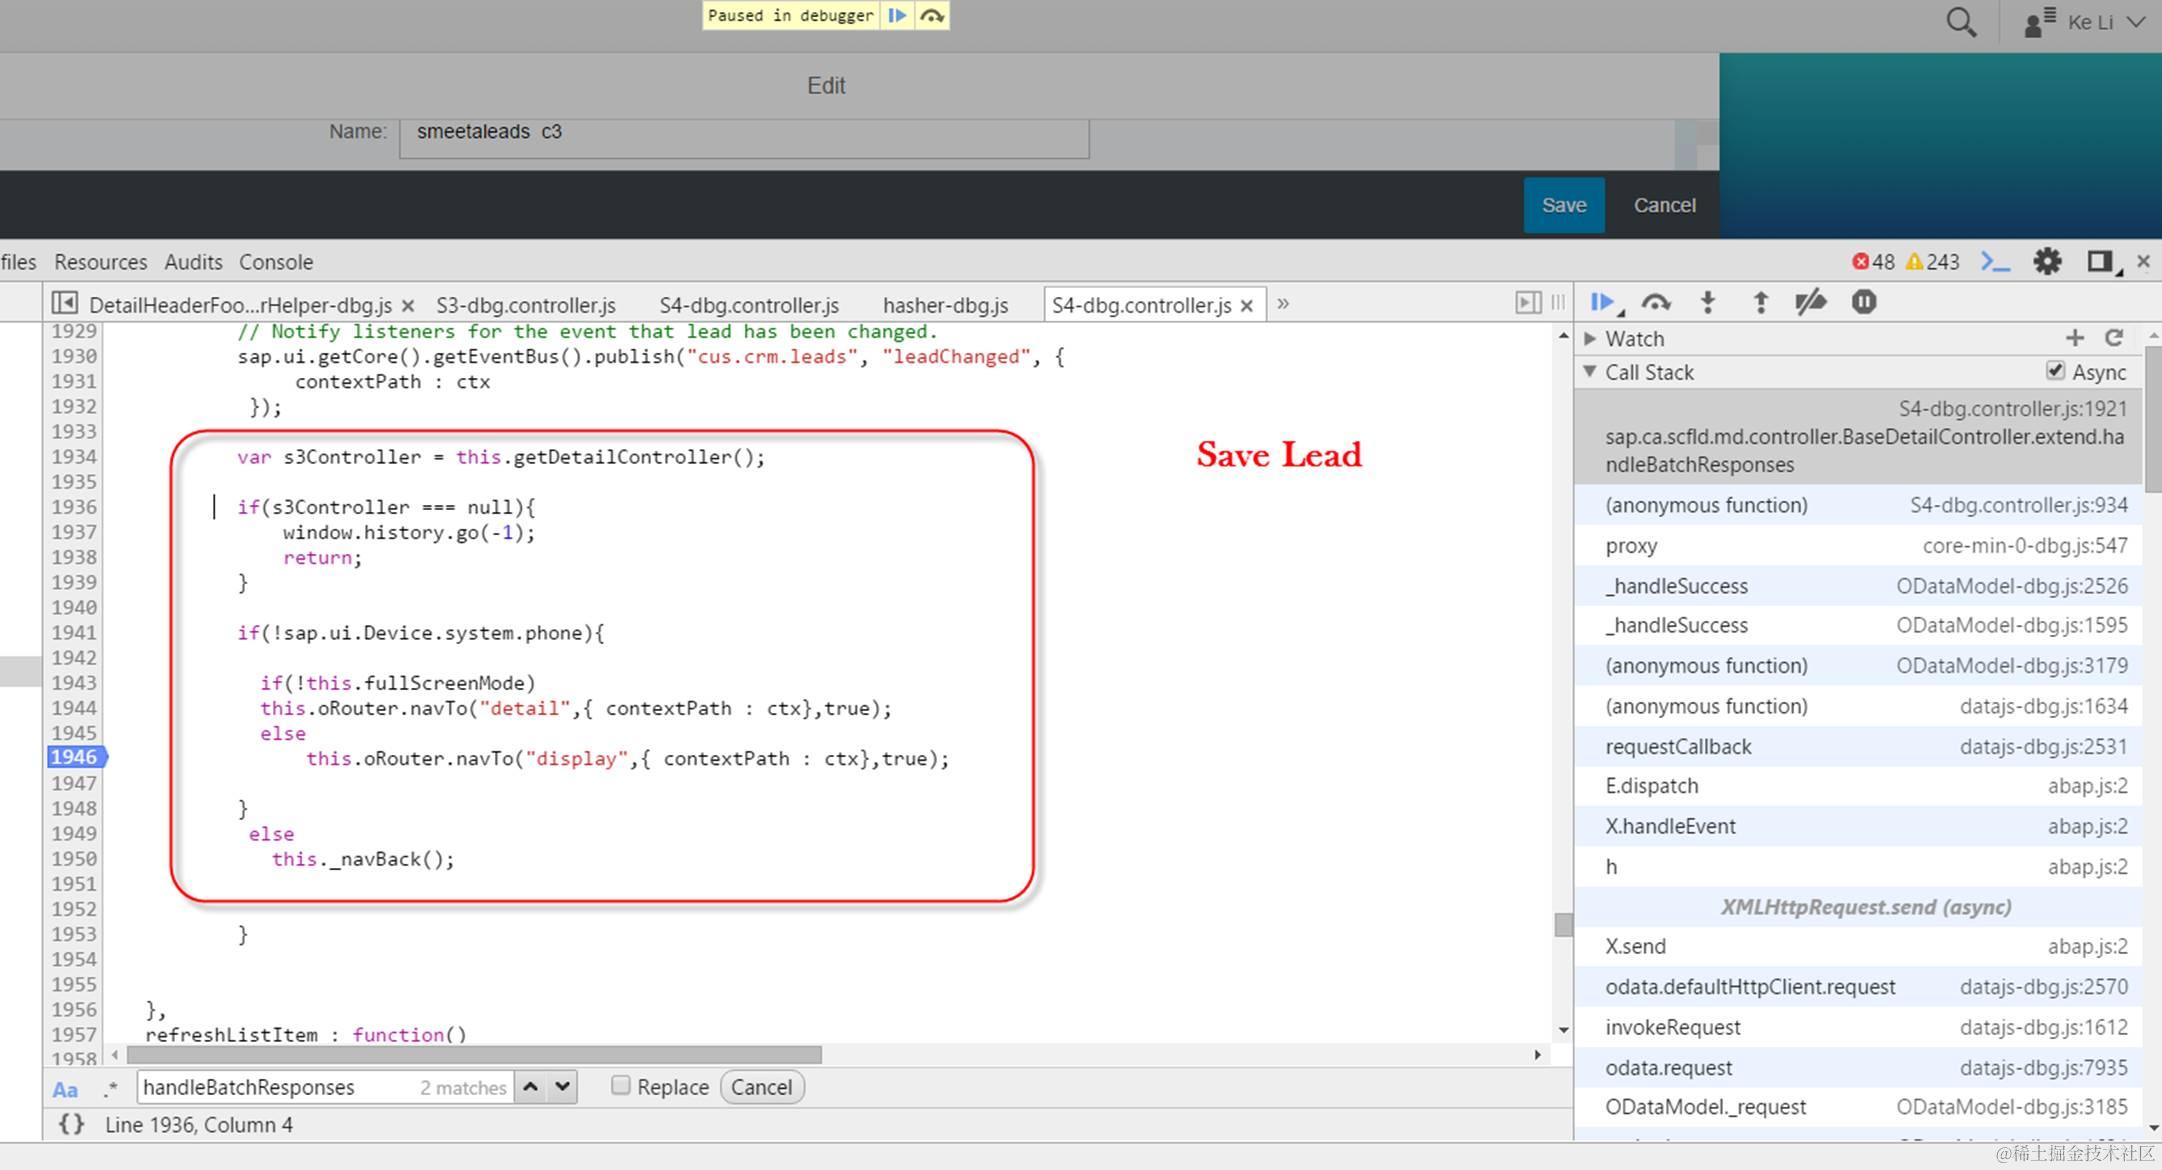The height and width of the screenshot is (1170, 2162).
Task: Pretty print source with braces icon
Action: 71,1124
